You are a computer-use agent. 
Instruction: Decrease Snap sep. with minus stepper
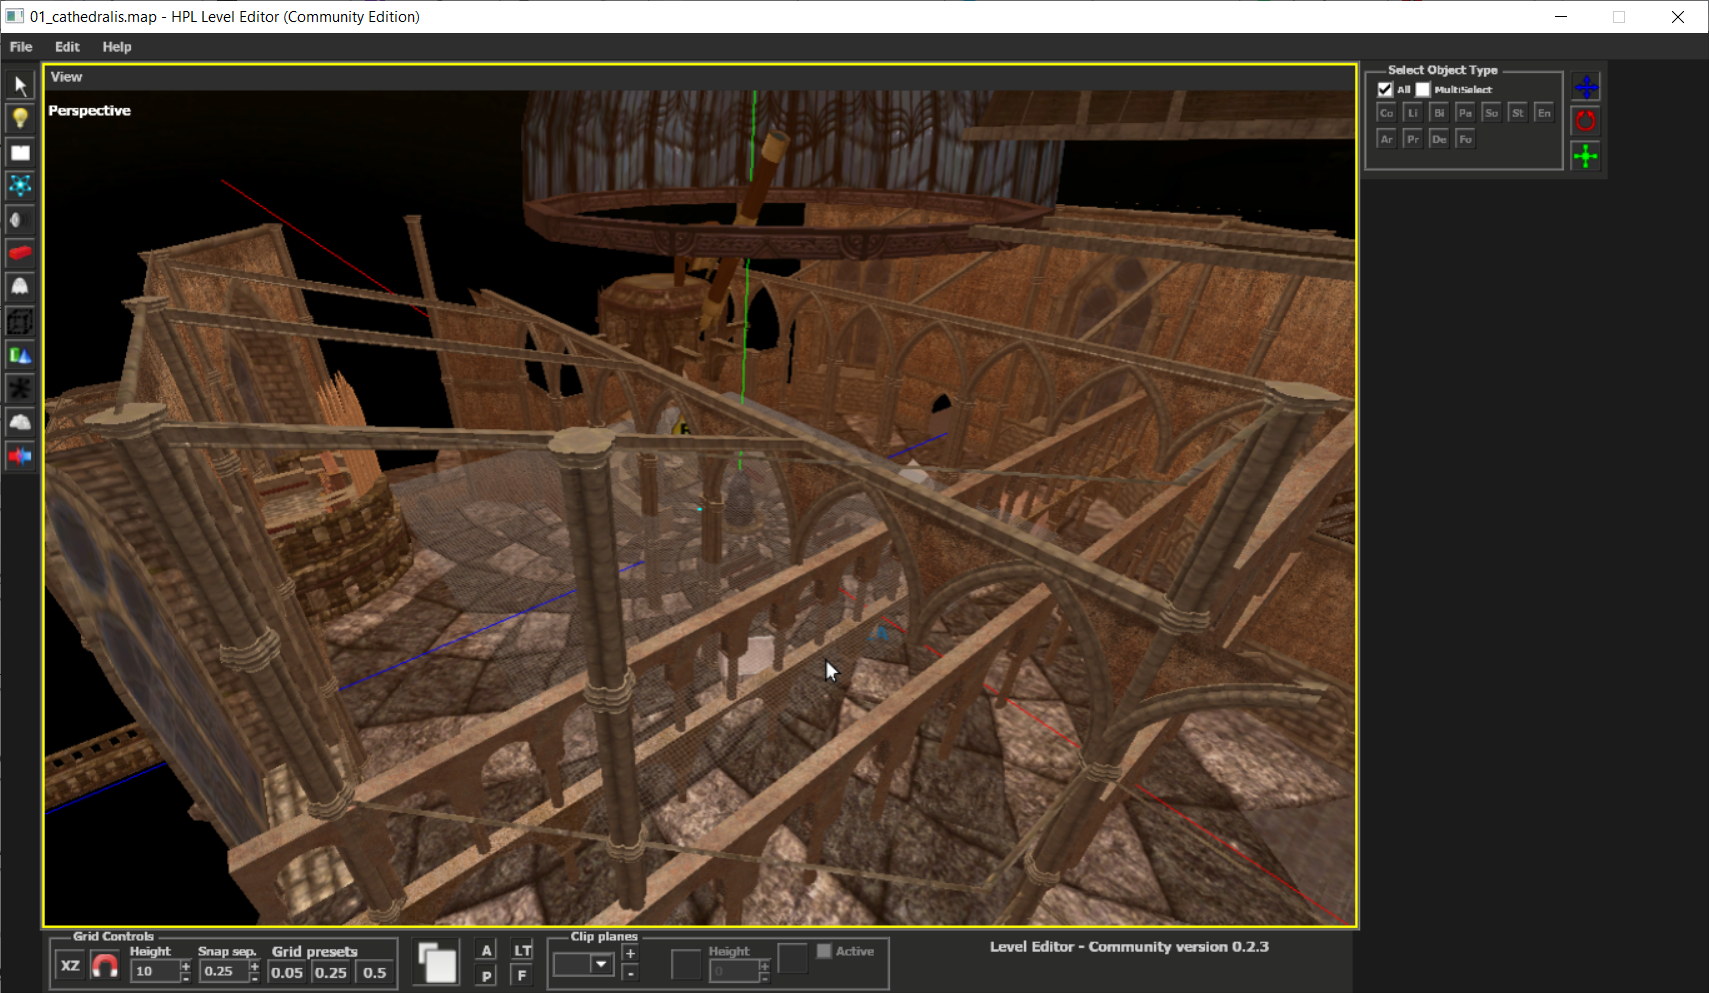pos(255,977)
